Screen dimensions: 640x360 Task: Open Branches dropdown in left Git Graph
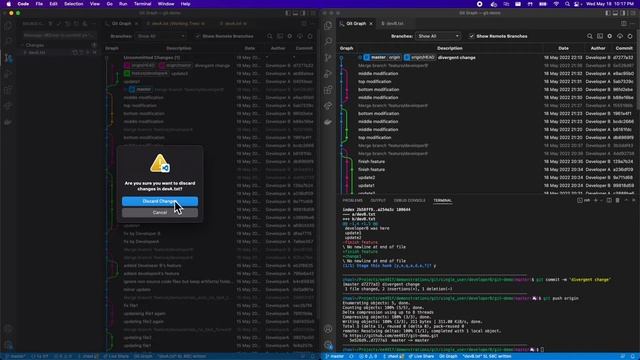tap(160, 36)
